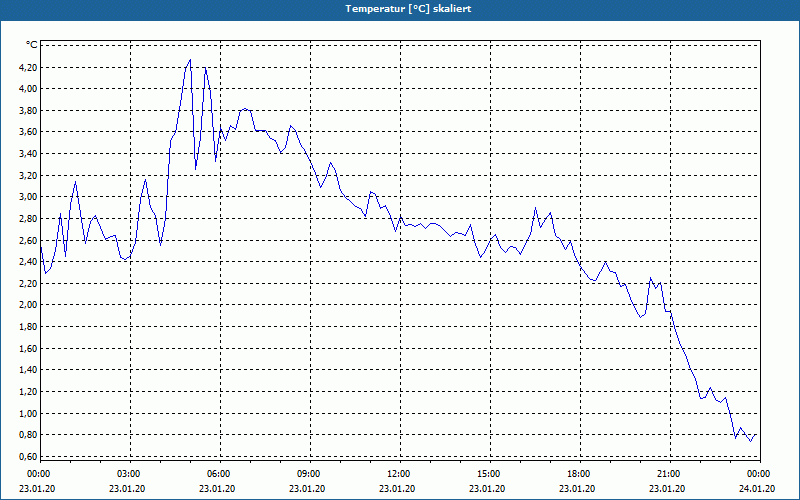Click the '°C' unit label on the y-axis
Screen dimensions: 800x500
(31, 45)
